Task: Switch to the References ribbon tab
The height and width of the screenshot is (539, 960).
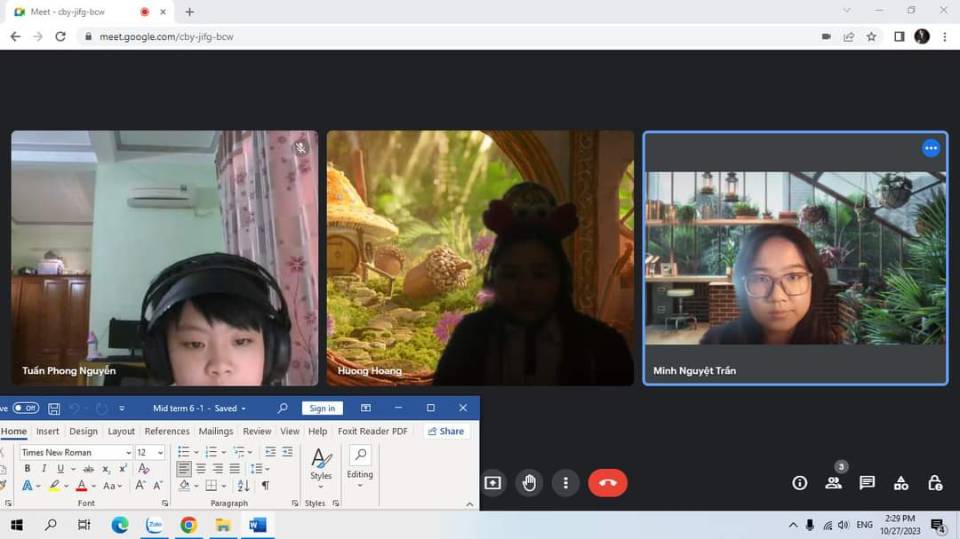Action: tap(167, 431)
